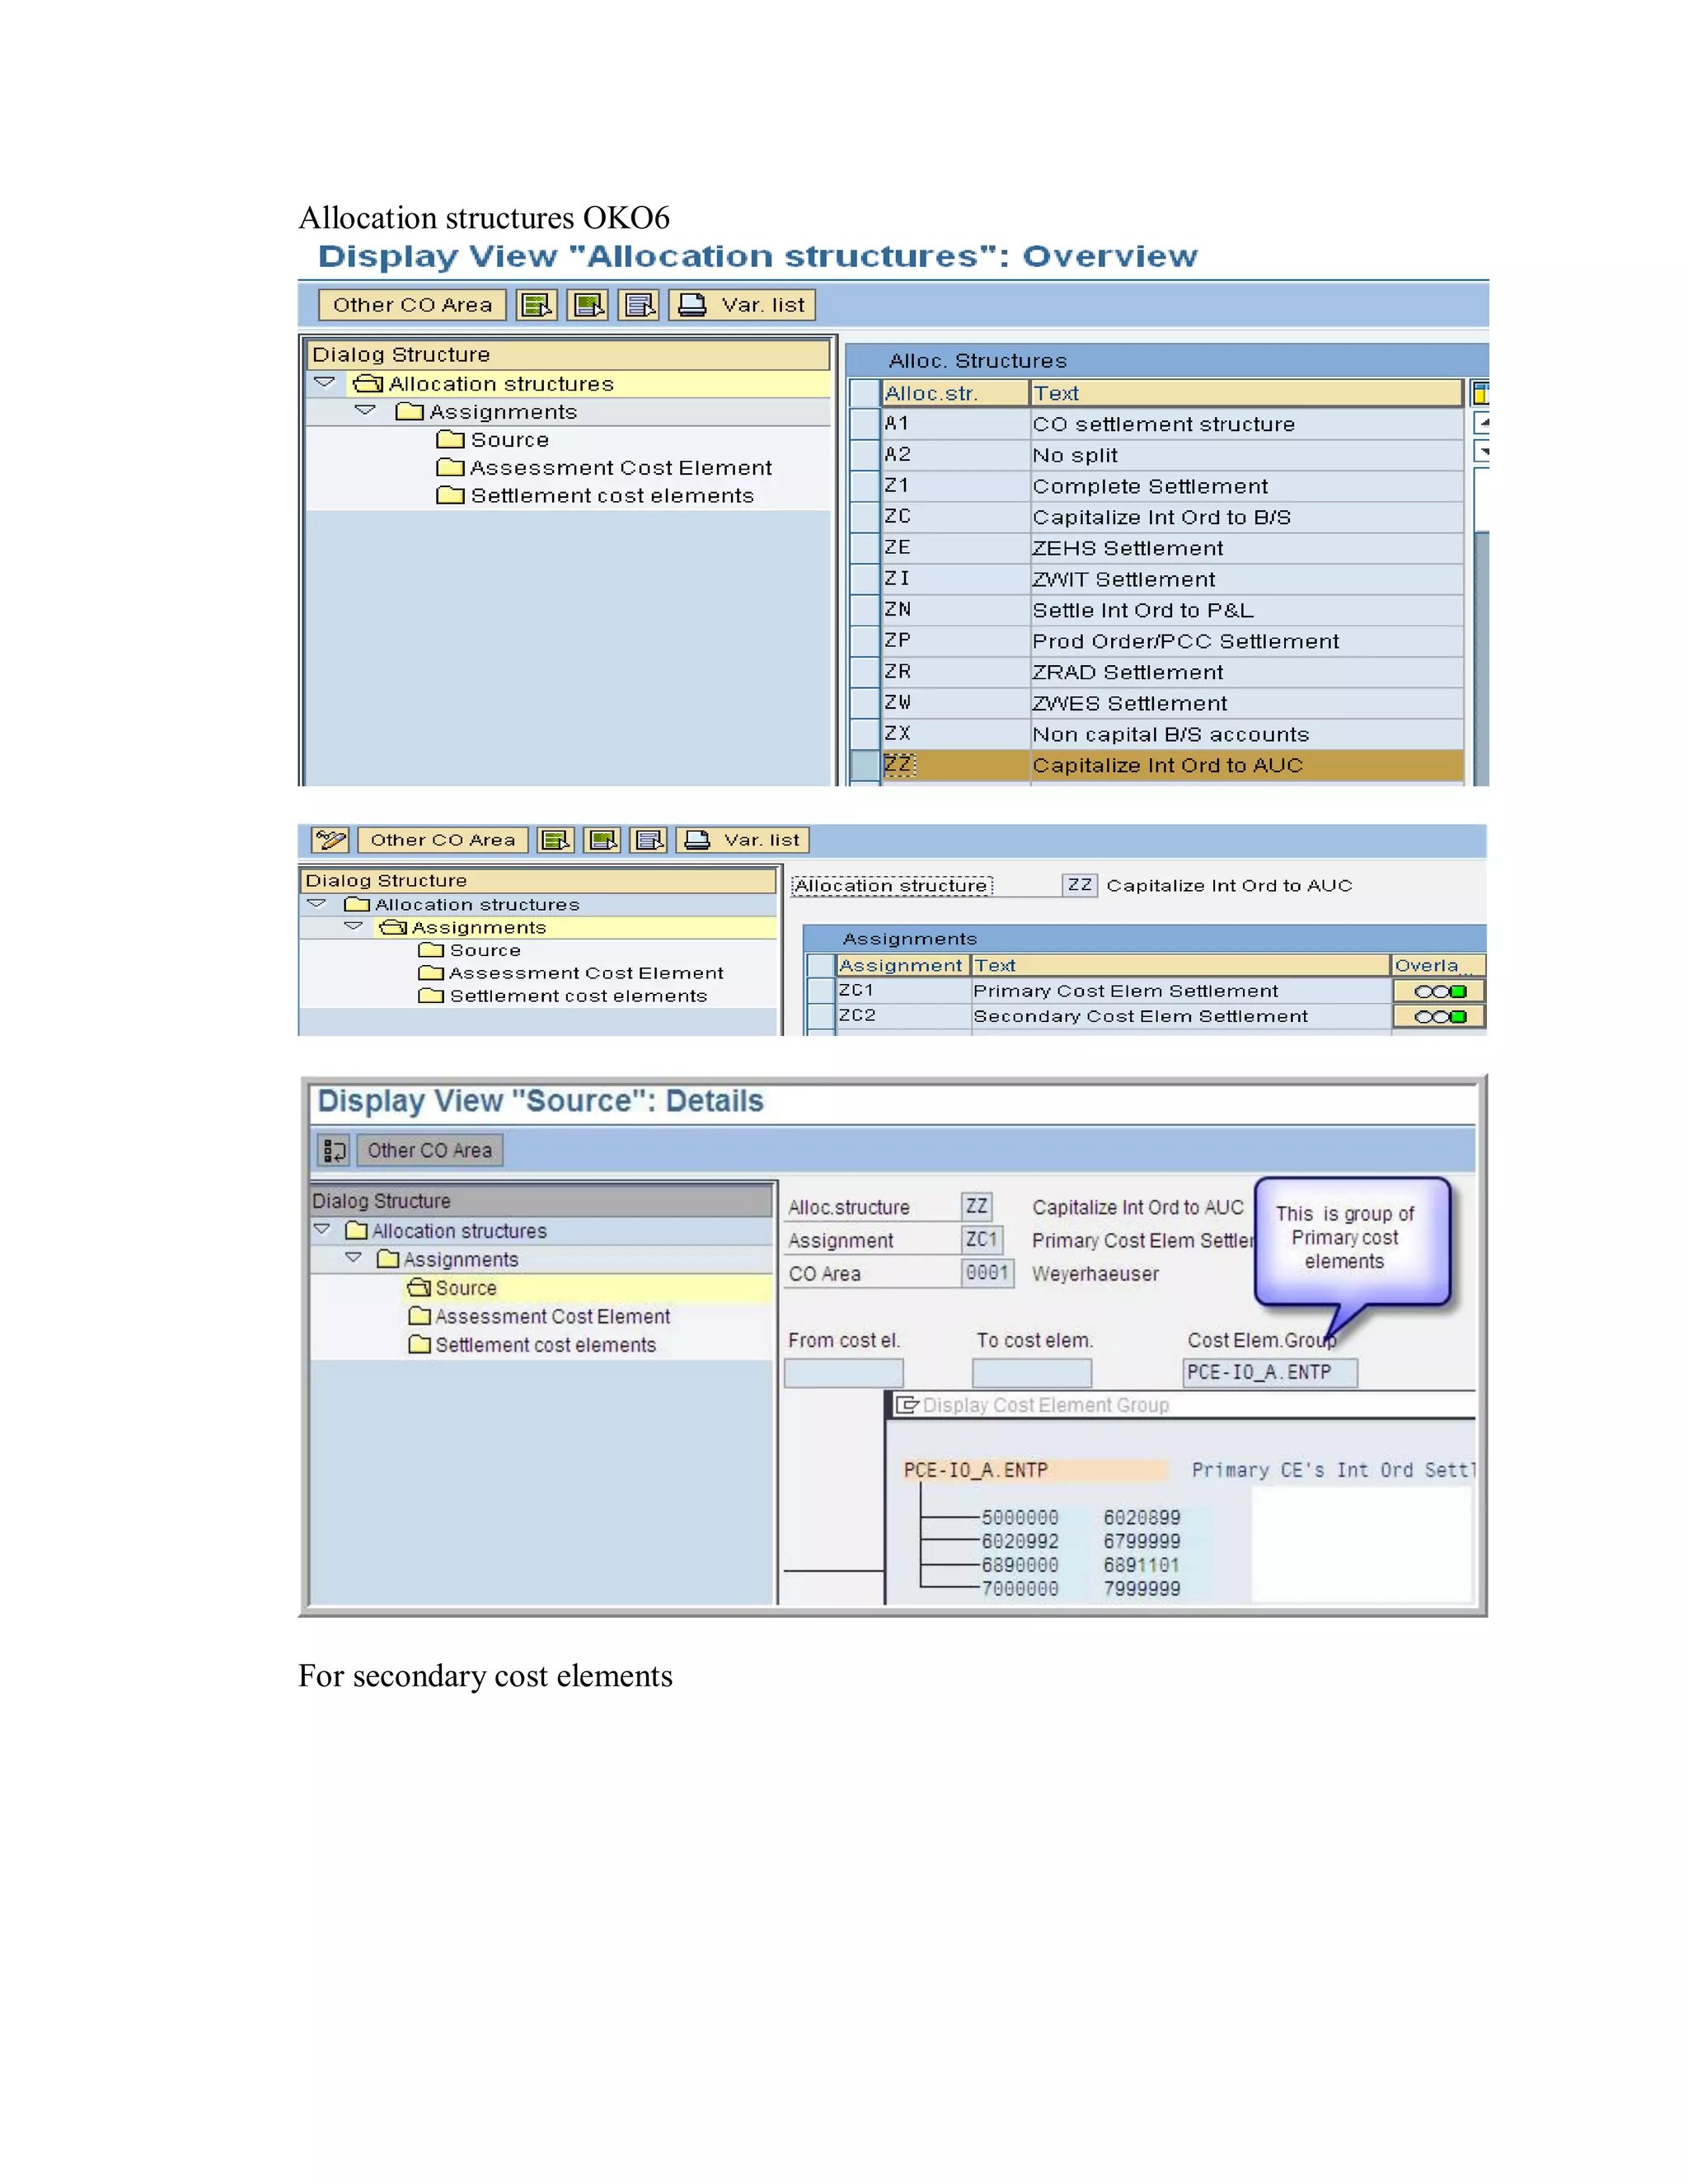Select row marker for Z1 Complete Settlement
This screenshot has width=1688, height=2184.
pos(864,486)
